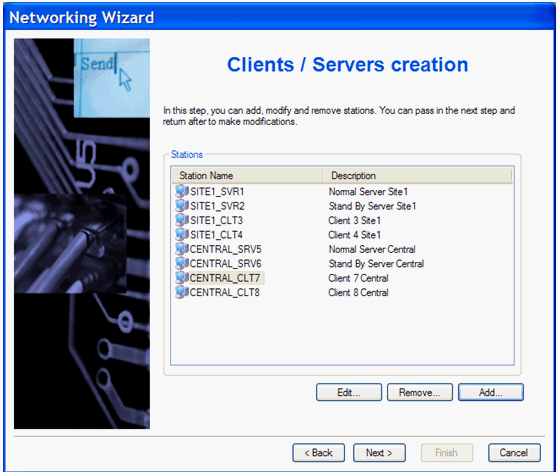Select the CENTRAL_CLT8 station name
The width and height of the screenshot is (558, 472).
click(x=225, y=292)
